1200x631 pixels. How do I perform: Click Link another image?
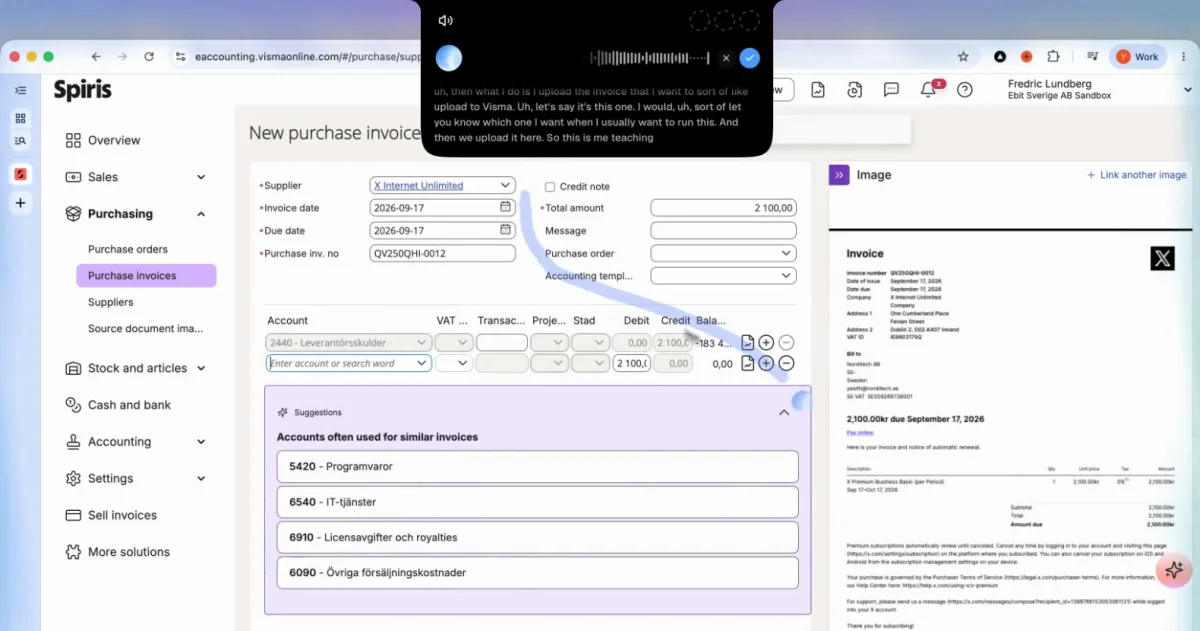[x=1137, y=175]
